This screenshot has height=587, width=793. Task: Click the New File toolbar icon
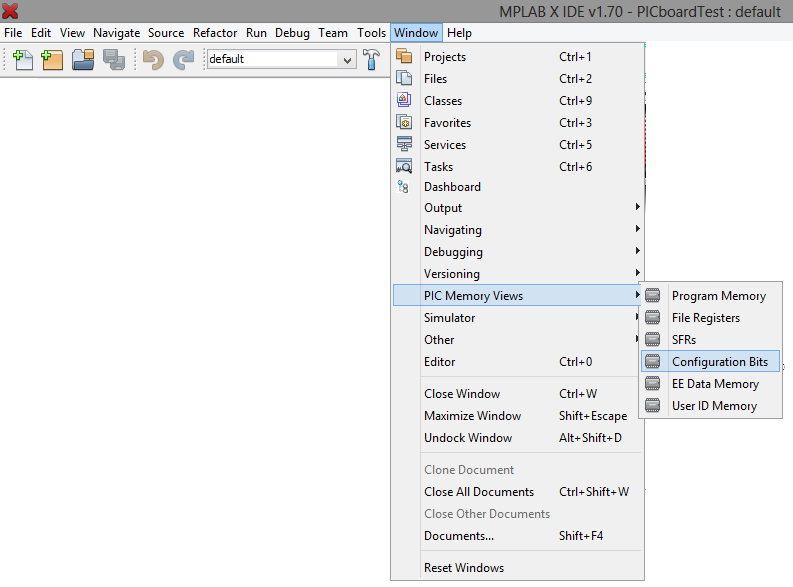22,60
